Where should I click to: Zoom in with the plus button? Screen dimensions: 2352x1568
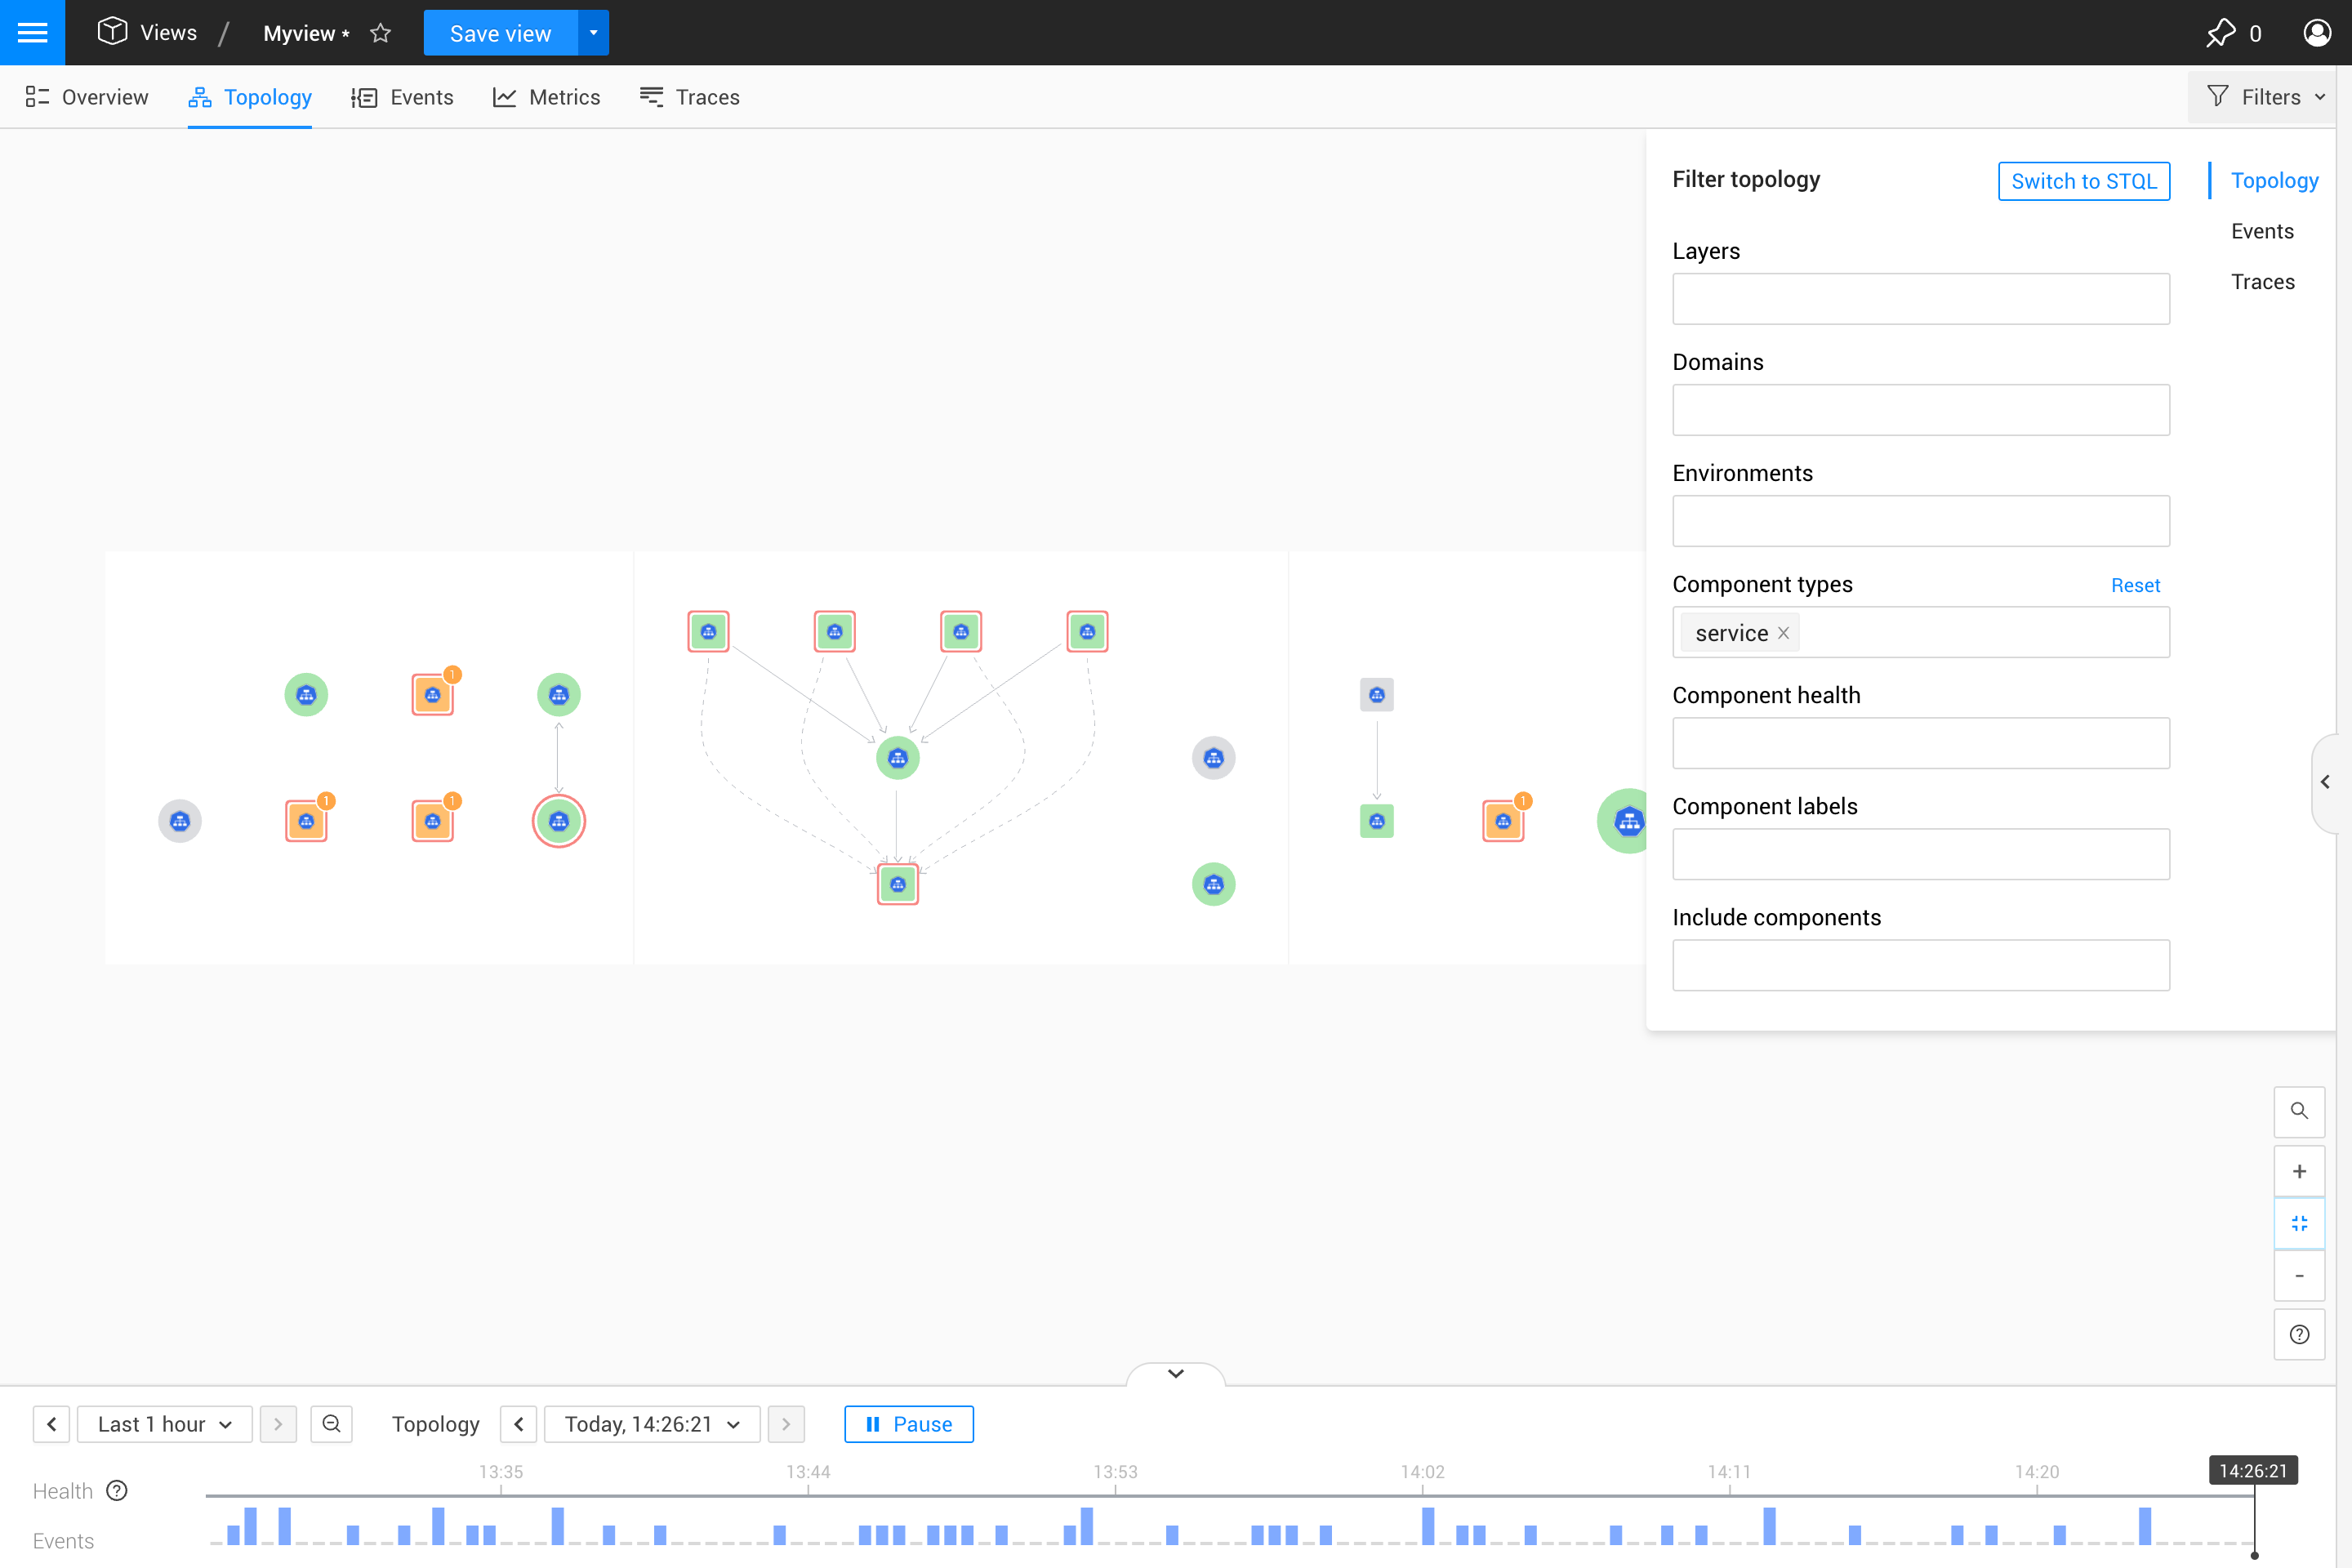tap(2298, 1171)
